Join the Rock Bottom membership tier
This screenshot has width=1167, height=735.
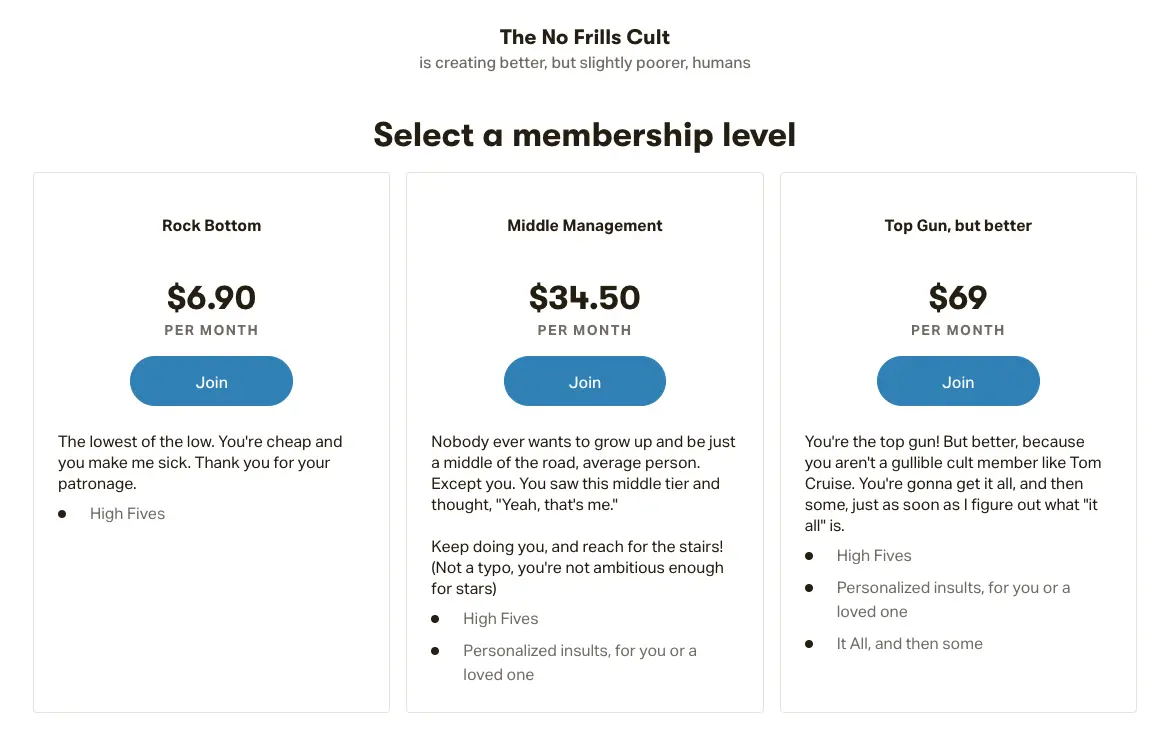tap(211, 381)
